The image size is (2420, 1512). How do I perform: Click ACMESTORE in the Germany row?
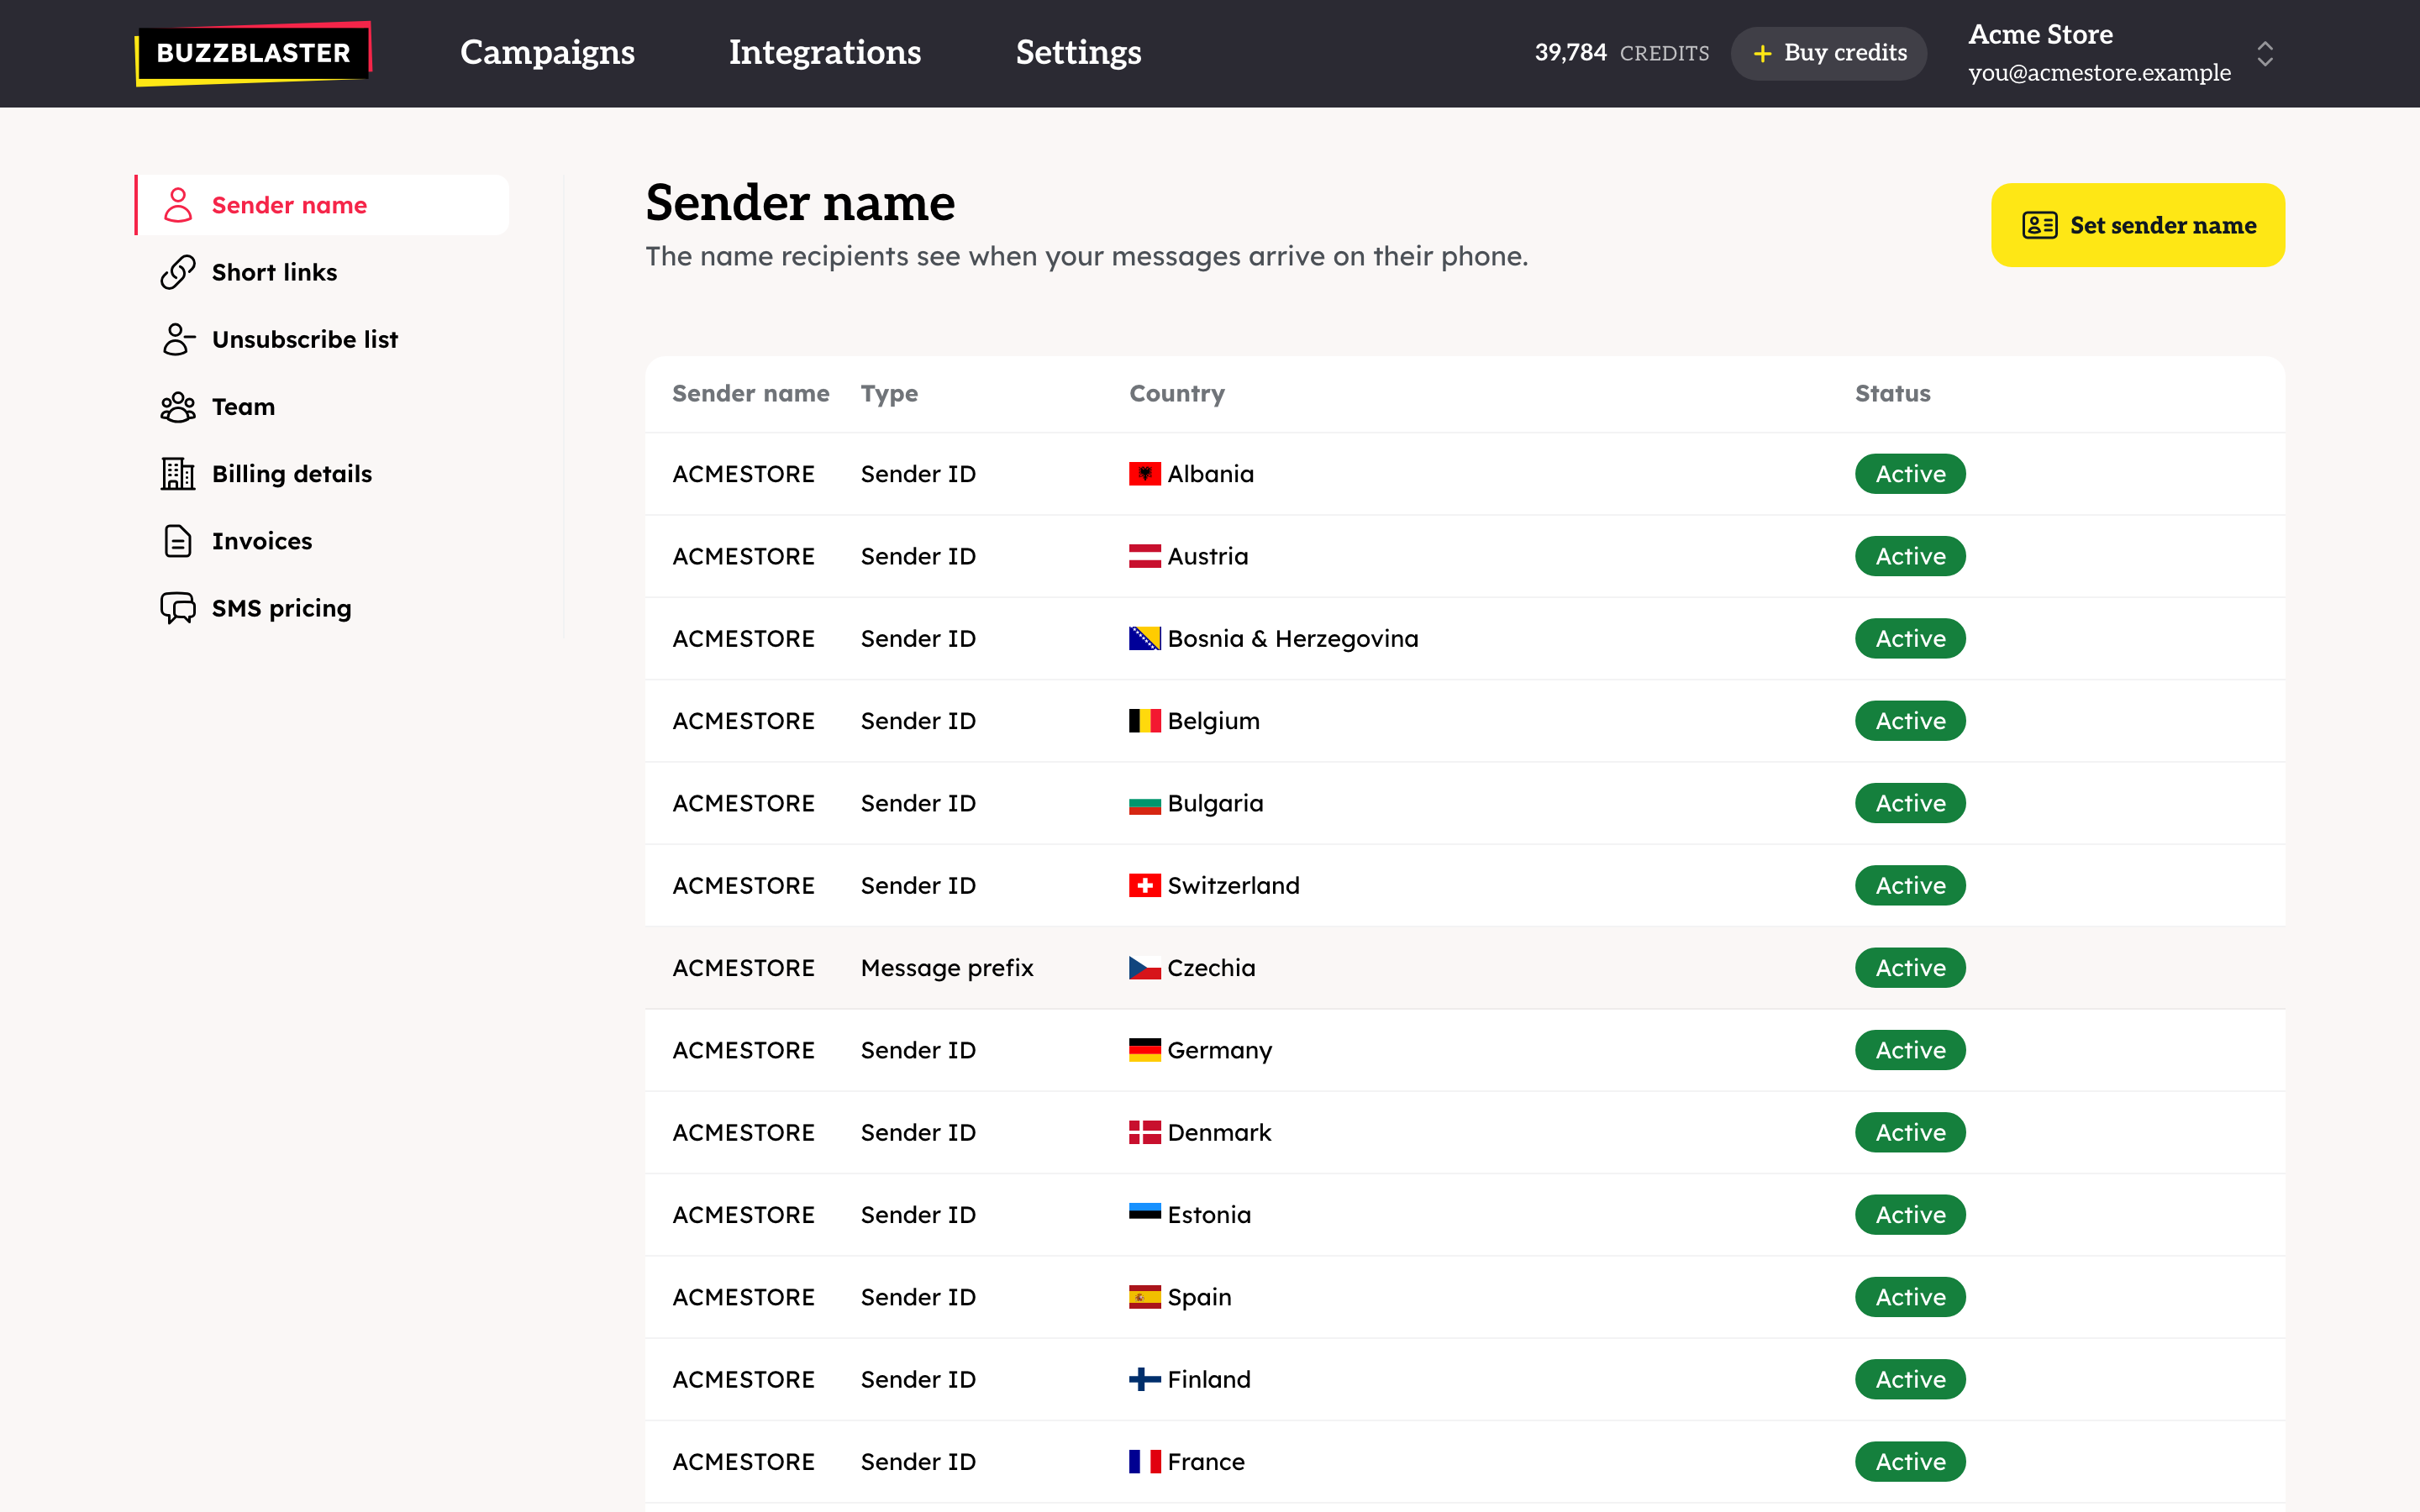(743, 1050)
